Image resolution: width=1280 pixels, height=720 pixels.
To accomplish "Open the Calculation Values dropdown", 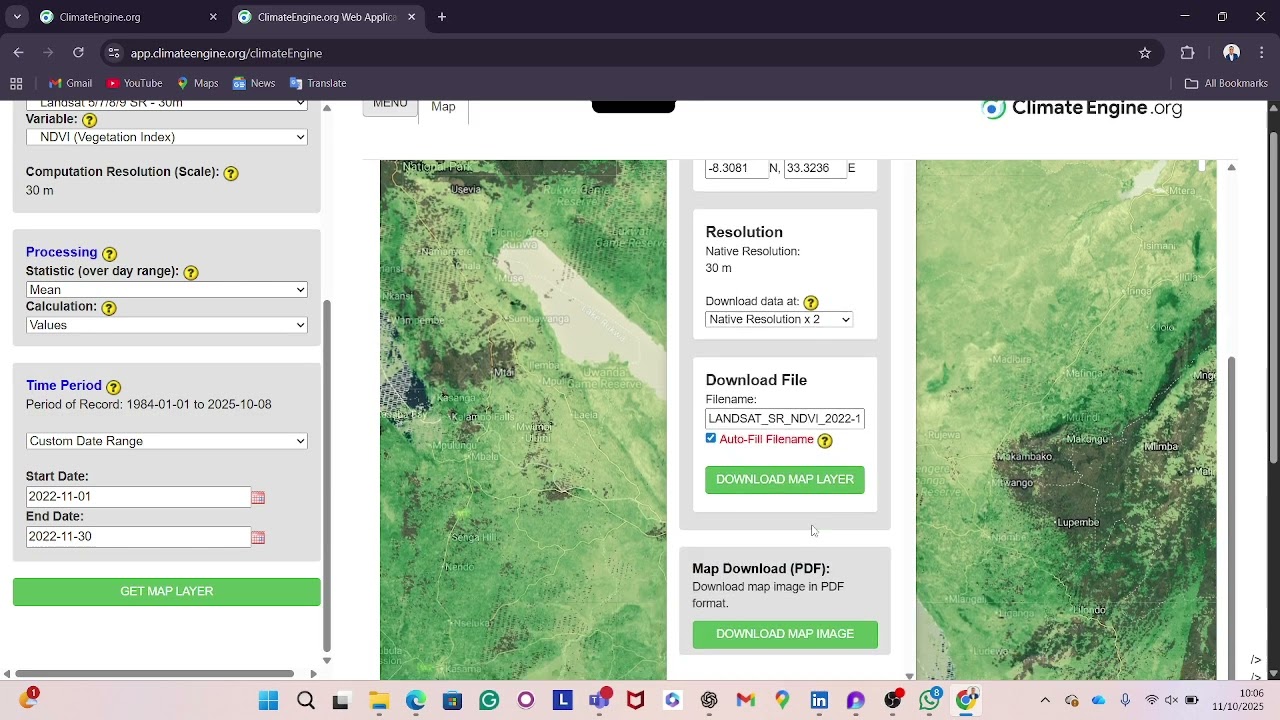I will tap(167, 325).
